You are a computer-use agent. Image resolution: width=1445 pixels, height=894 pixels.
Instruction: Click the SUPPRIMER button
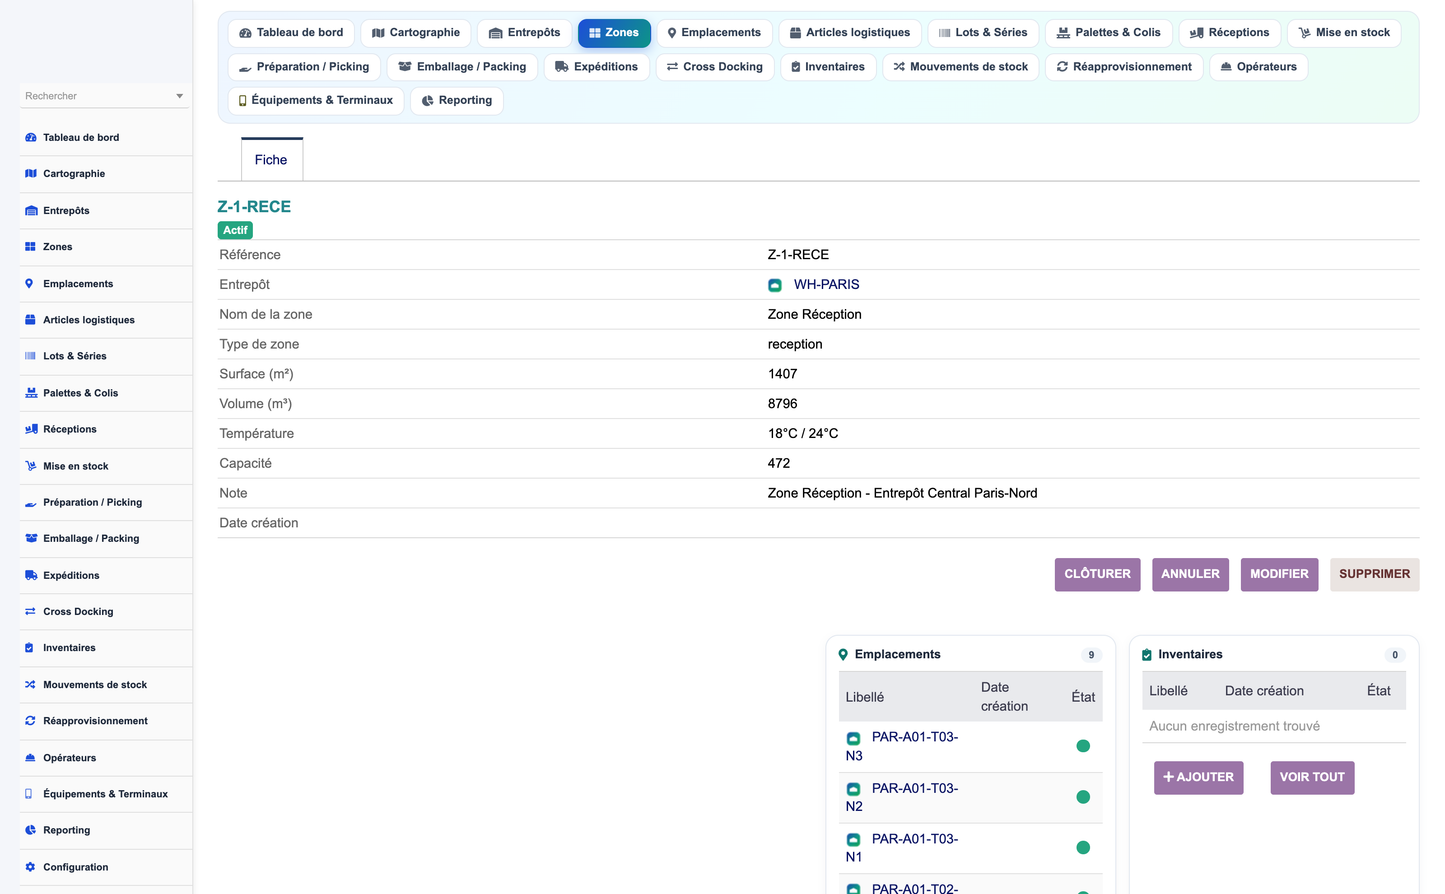[1374, 575]
